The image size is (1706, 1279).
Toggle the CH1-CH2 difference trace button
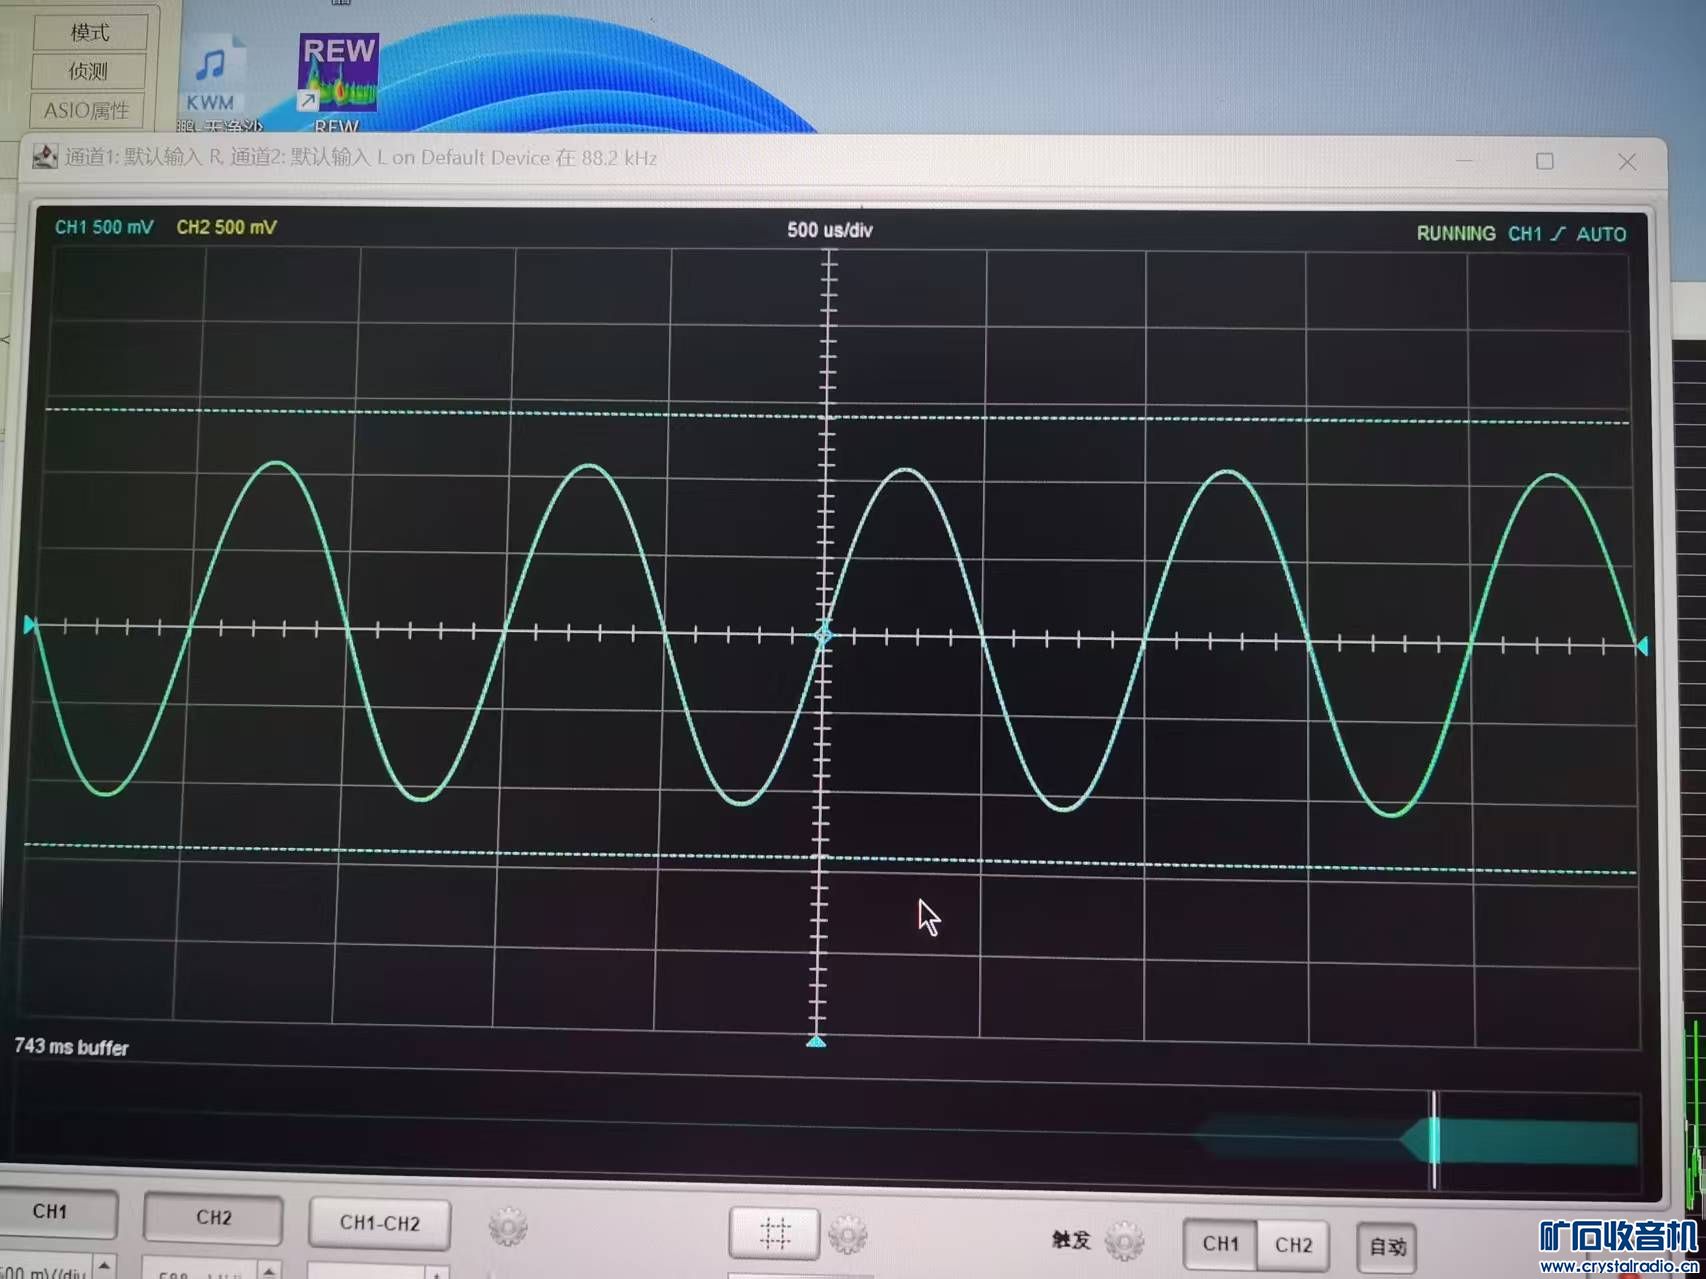point(380,1223)
